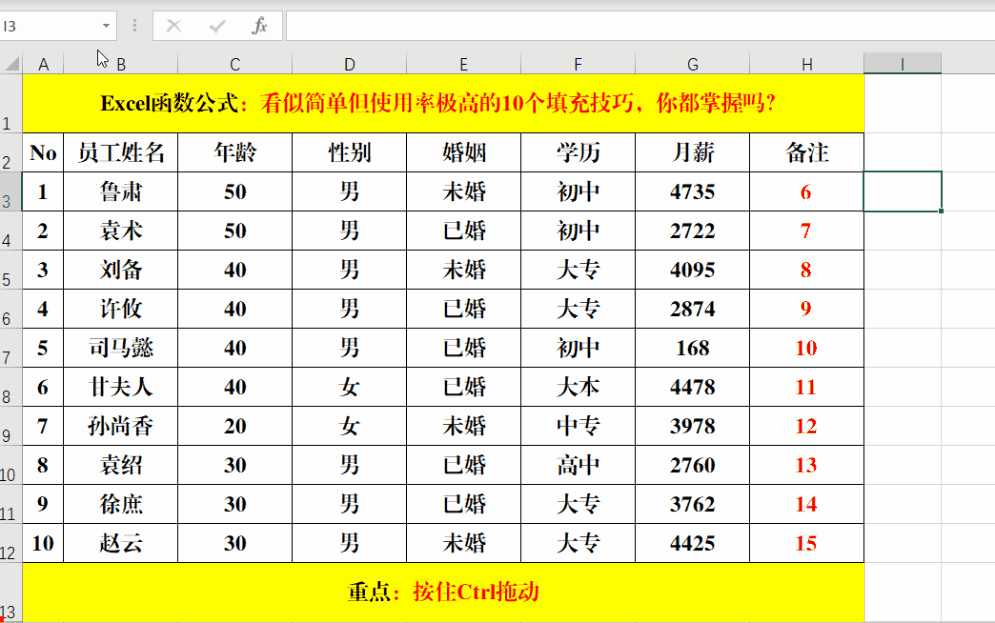Click salary cell 2760
This screenshot has width=995, height=623.
click(692, 465)
